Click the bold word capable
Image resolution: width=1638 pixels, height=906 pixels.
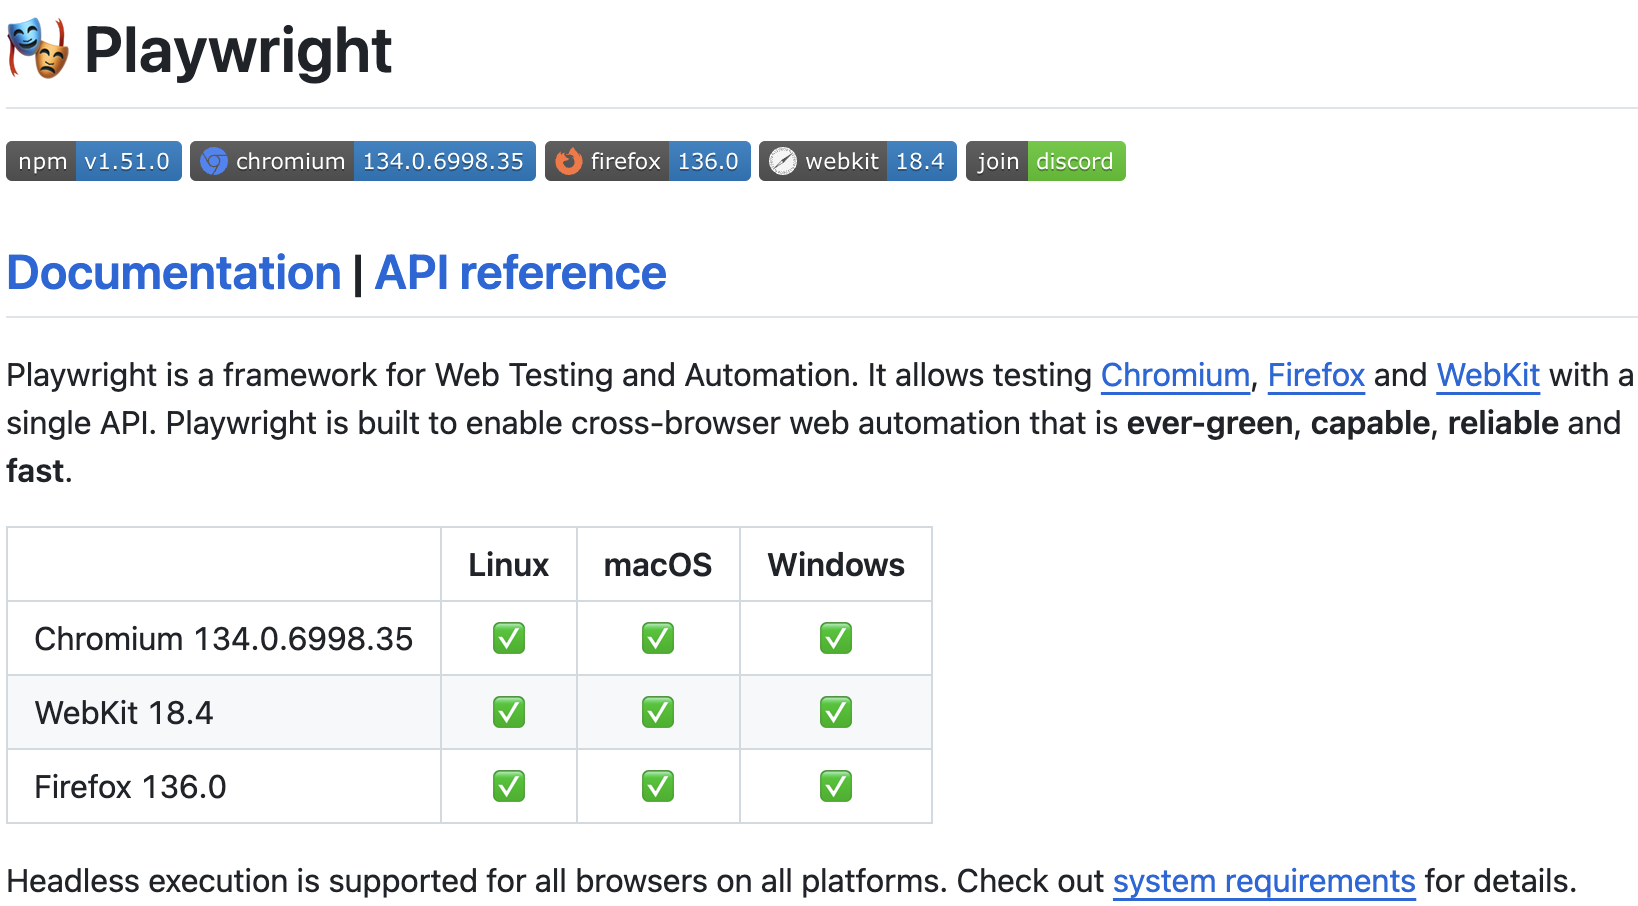click(1370, 423)
